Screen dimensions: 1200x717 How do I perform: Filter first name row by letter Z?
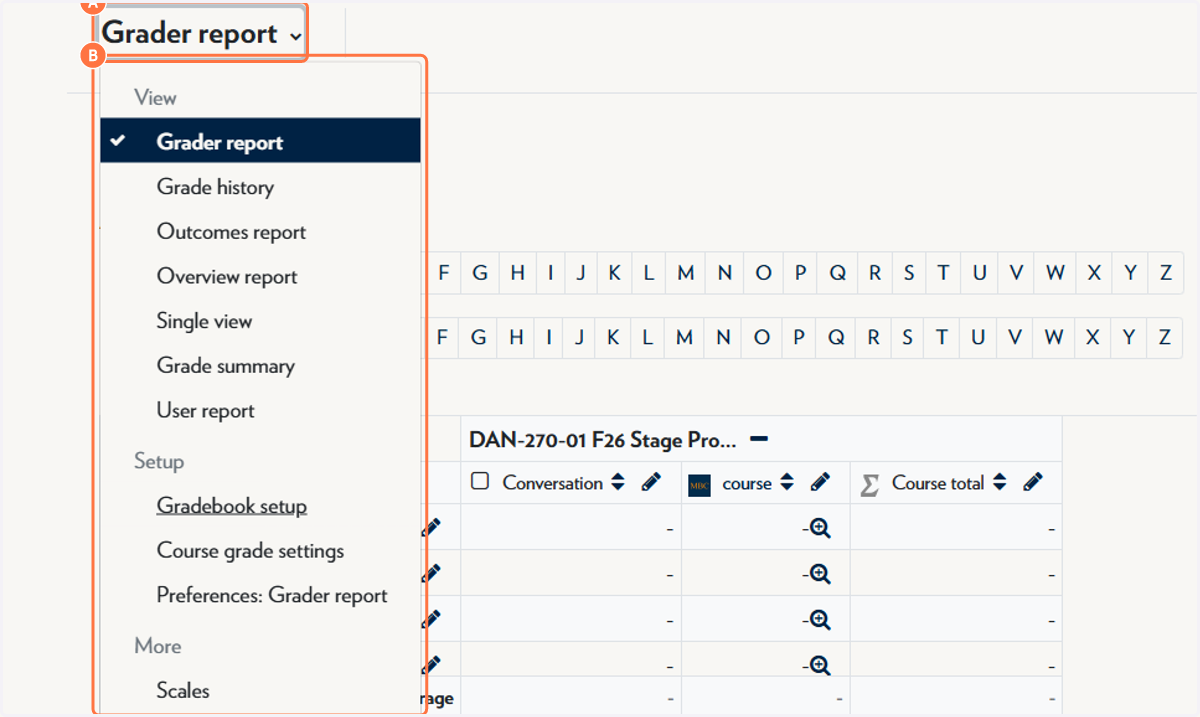[1165, 273]
